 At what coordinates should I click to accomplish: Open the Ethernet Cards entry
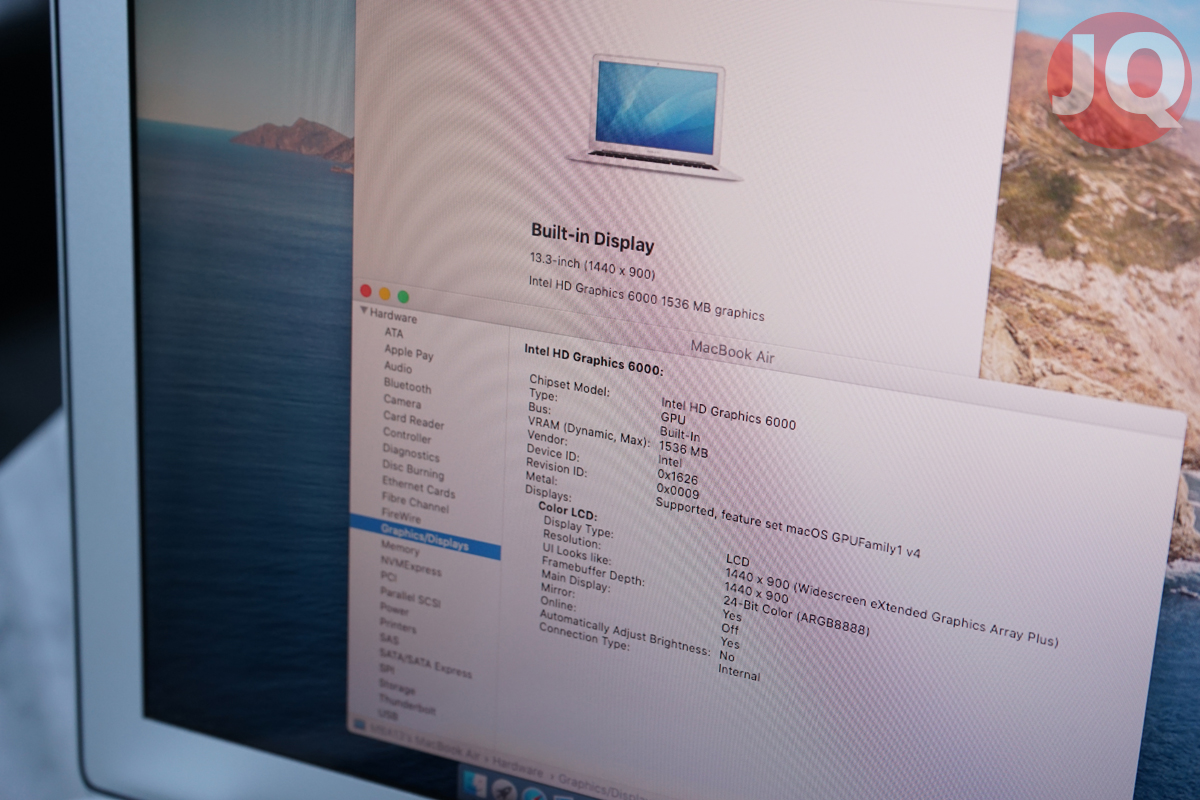[x=418, y=488]
